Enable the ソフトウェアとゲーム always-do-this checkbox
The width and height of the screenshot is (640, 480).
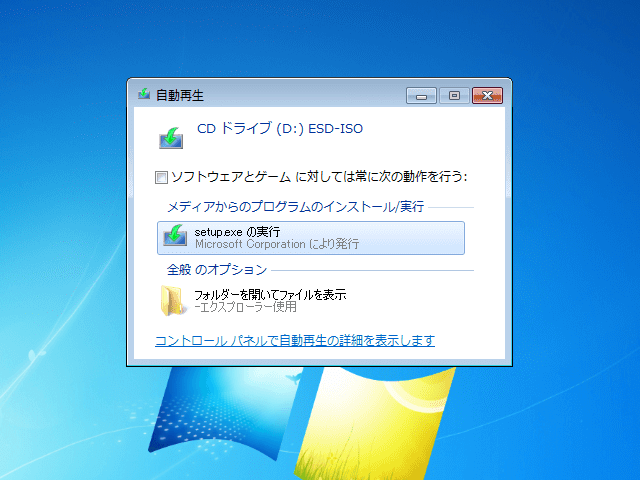tap(161, 178)
